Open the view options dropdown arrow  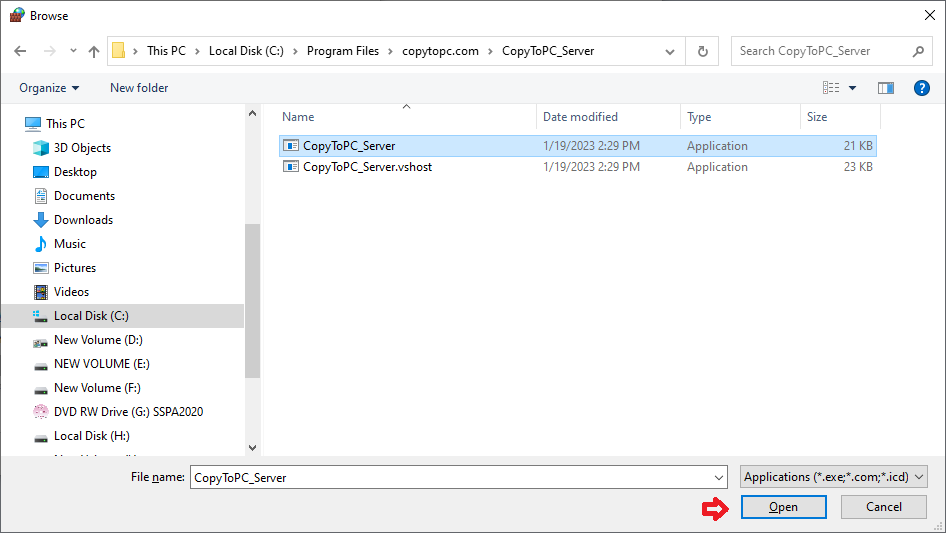coord(852,88)
